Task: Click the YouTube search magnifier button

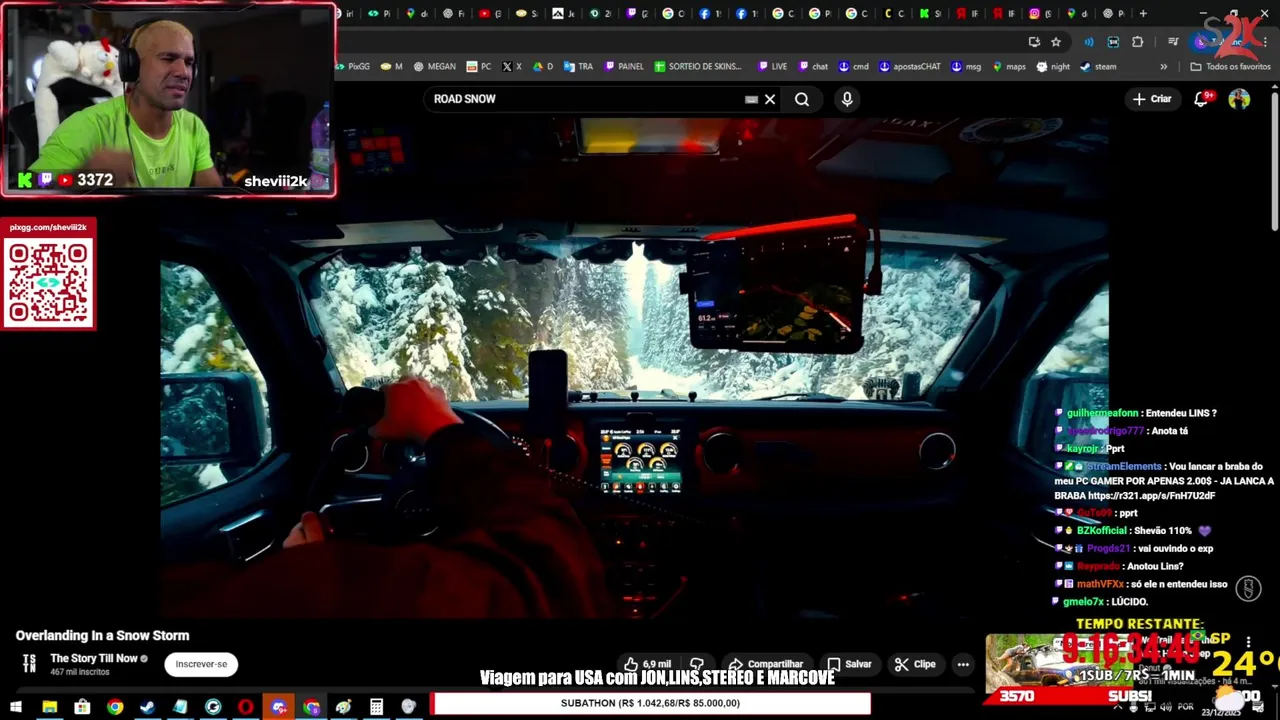Action: (802, 99)
